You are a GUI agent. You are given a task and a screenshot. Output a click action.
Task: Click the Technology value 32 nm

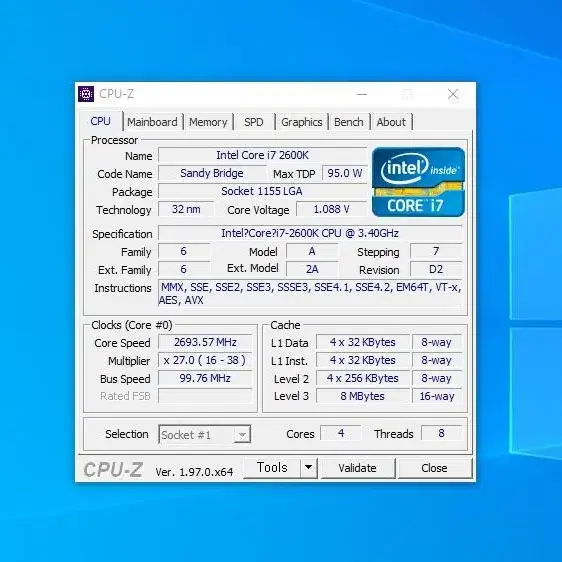pos(186,209)
